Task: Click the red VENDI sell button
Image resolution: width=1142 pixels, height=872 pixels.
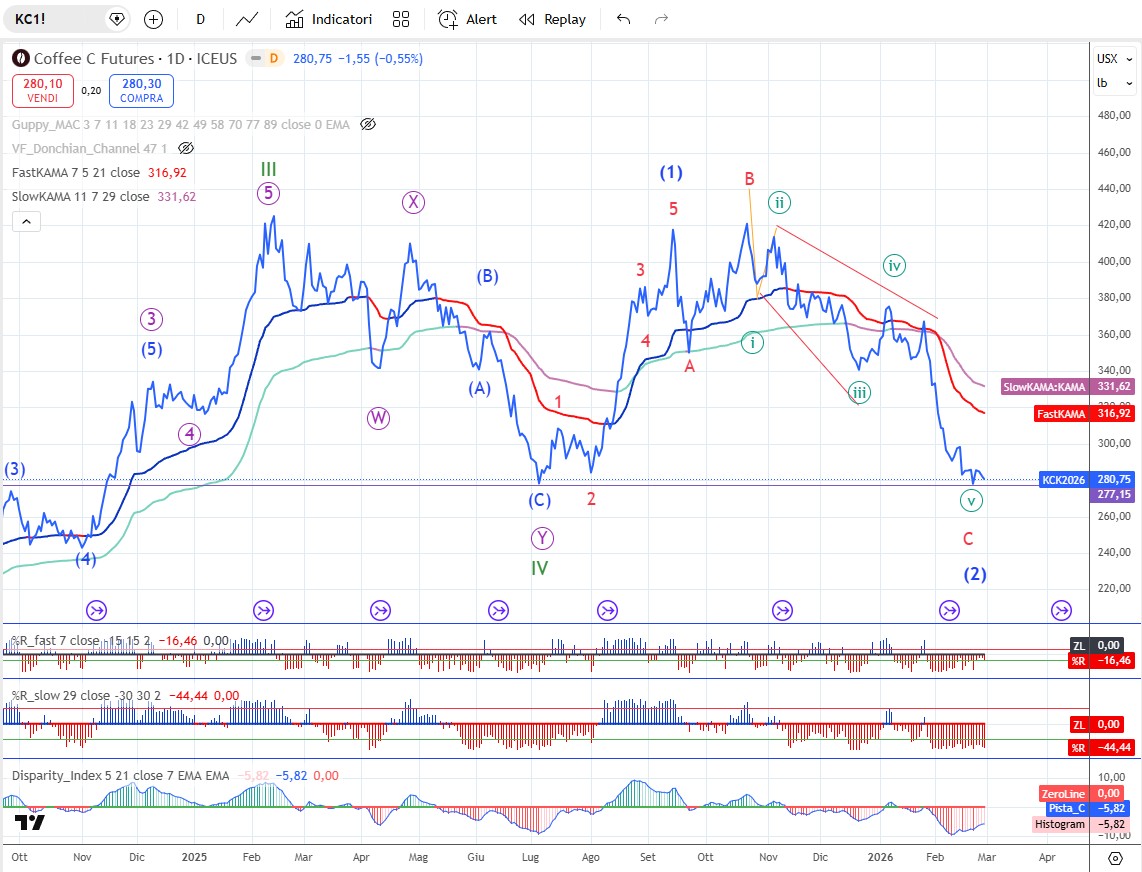Action: (42, 91)
